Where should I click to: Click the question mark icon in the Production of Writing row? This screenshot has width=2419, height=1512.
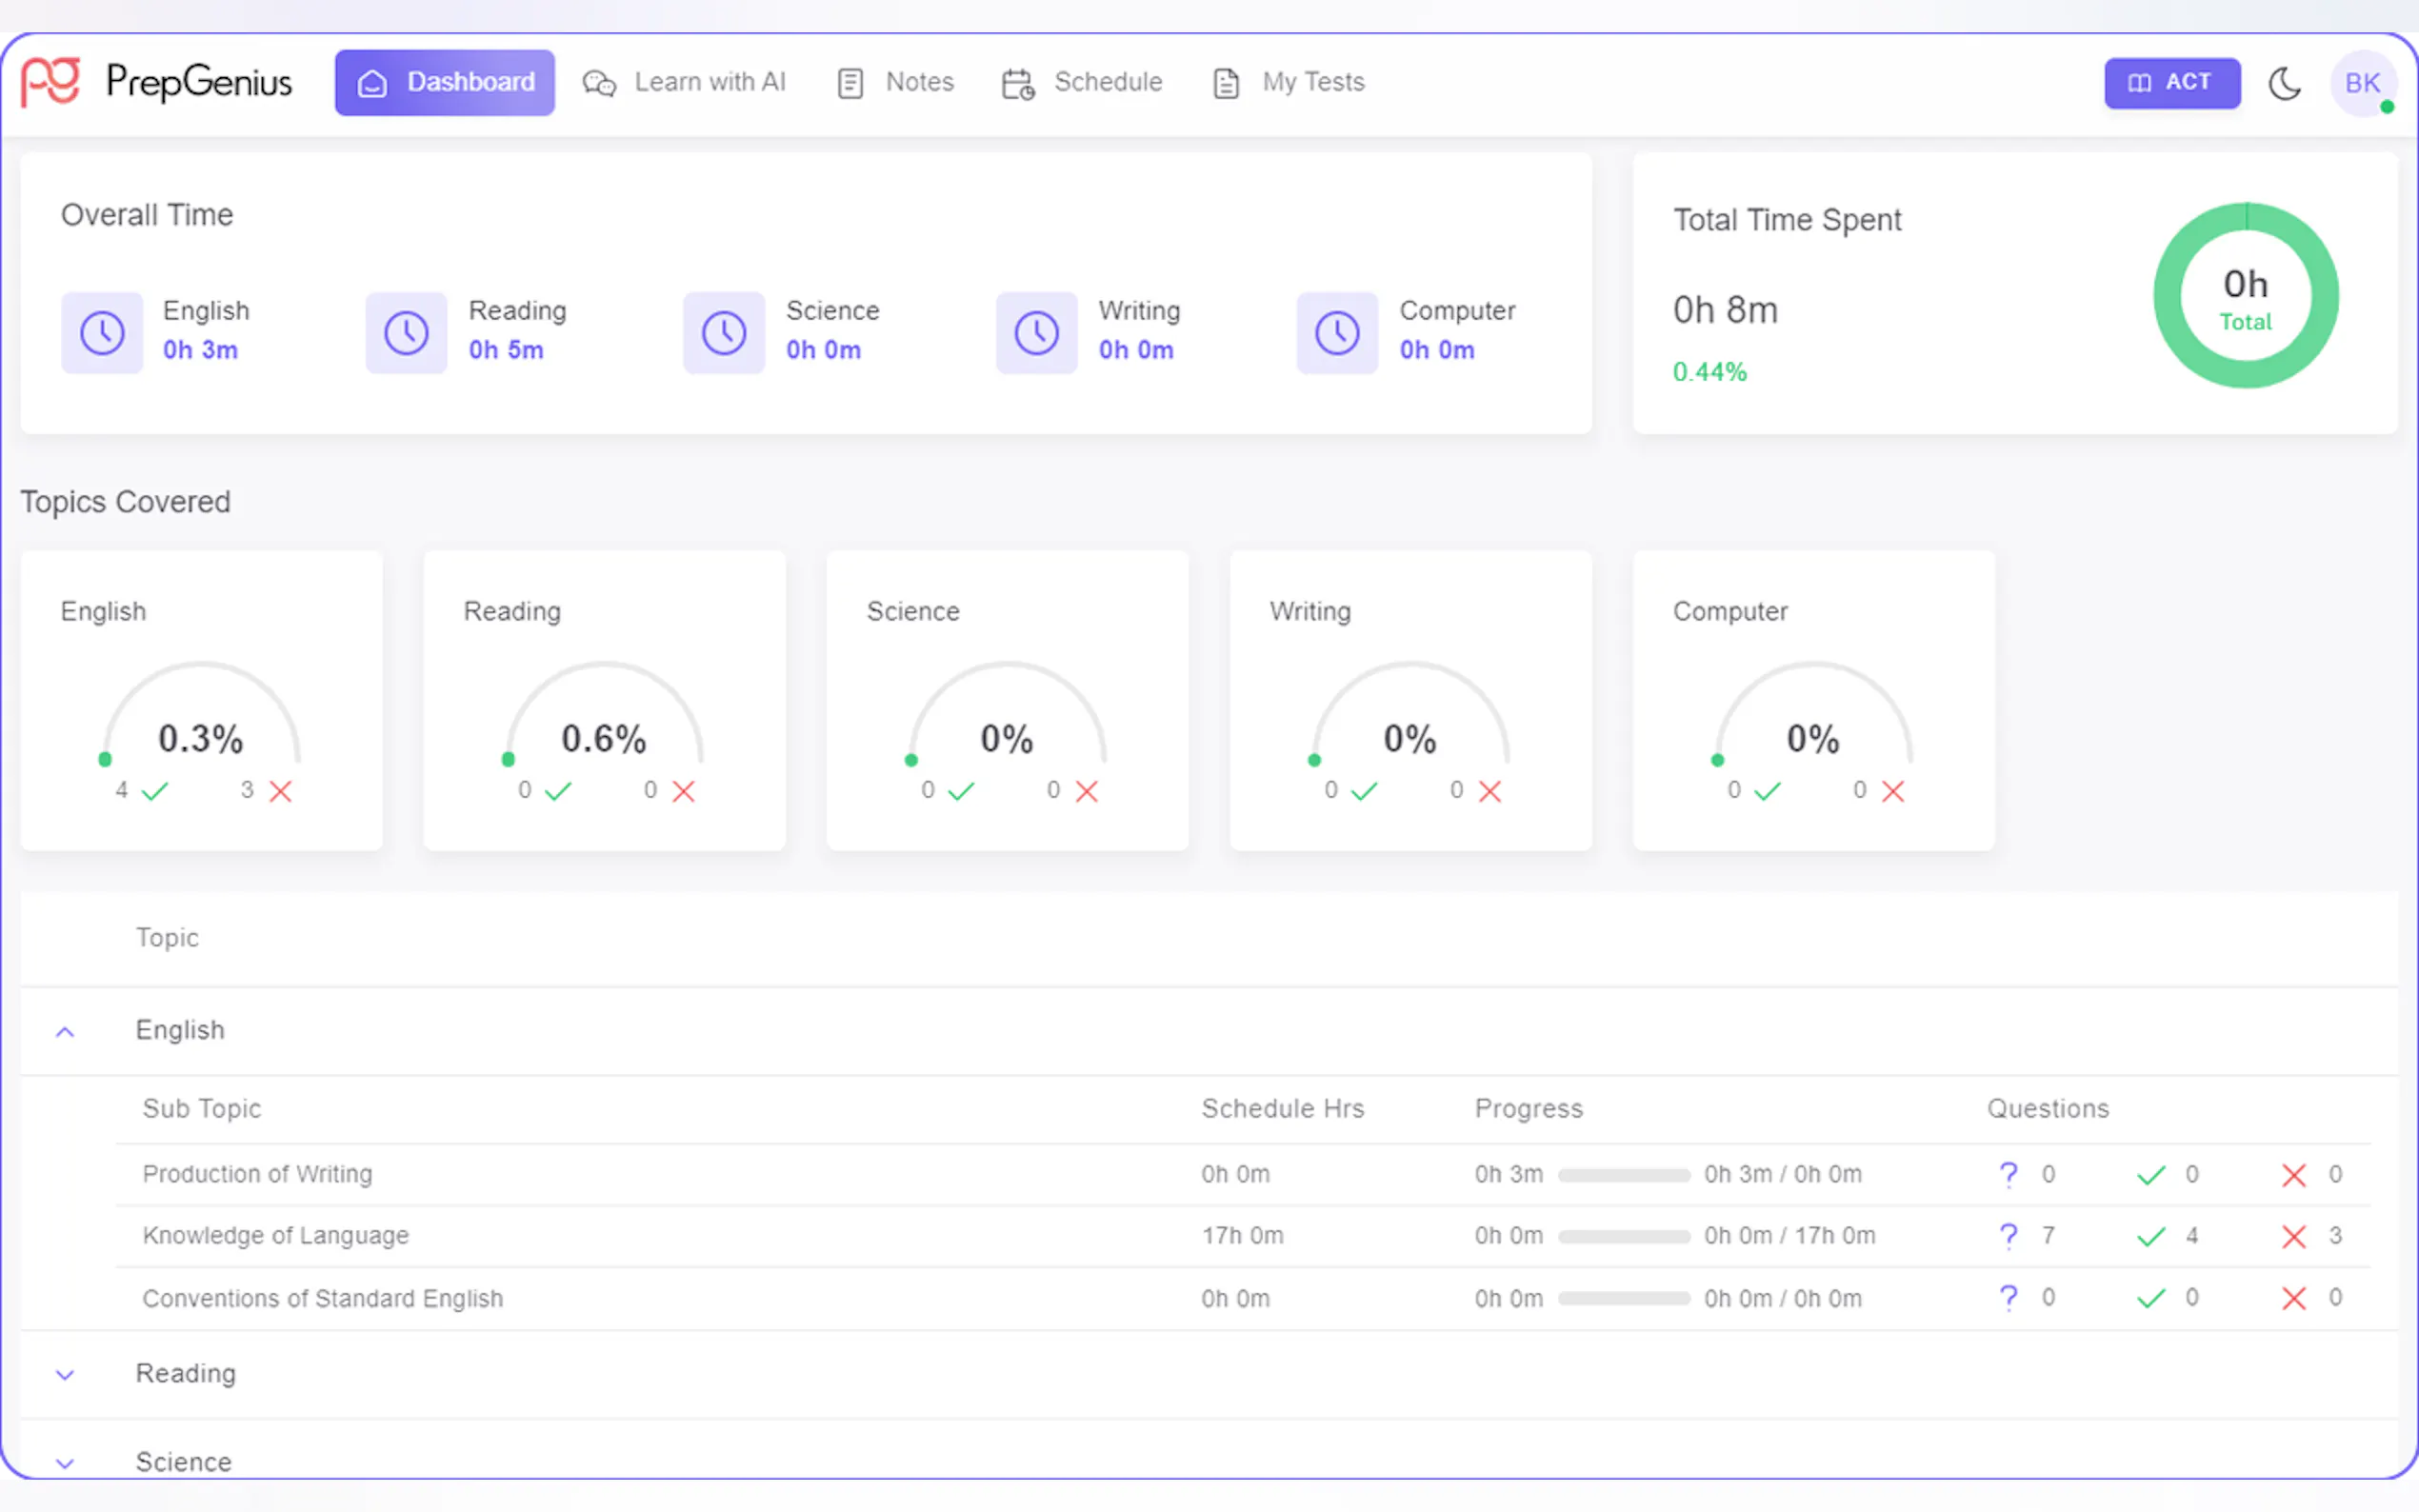pyautogui.click(x=2008, y=1174)
